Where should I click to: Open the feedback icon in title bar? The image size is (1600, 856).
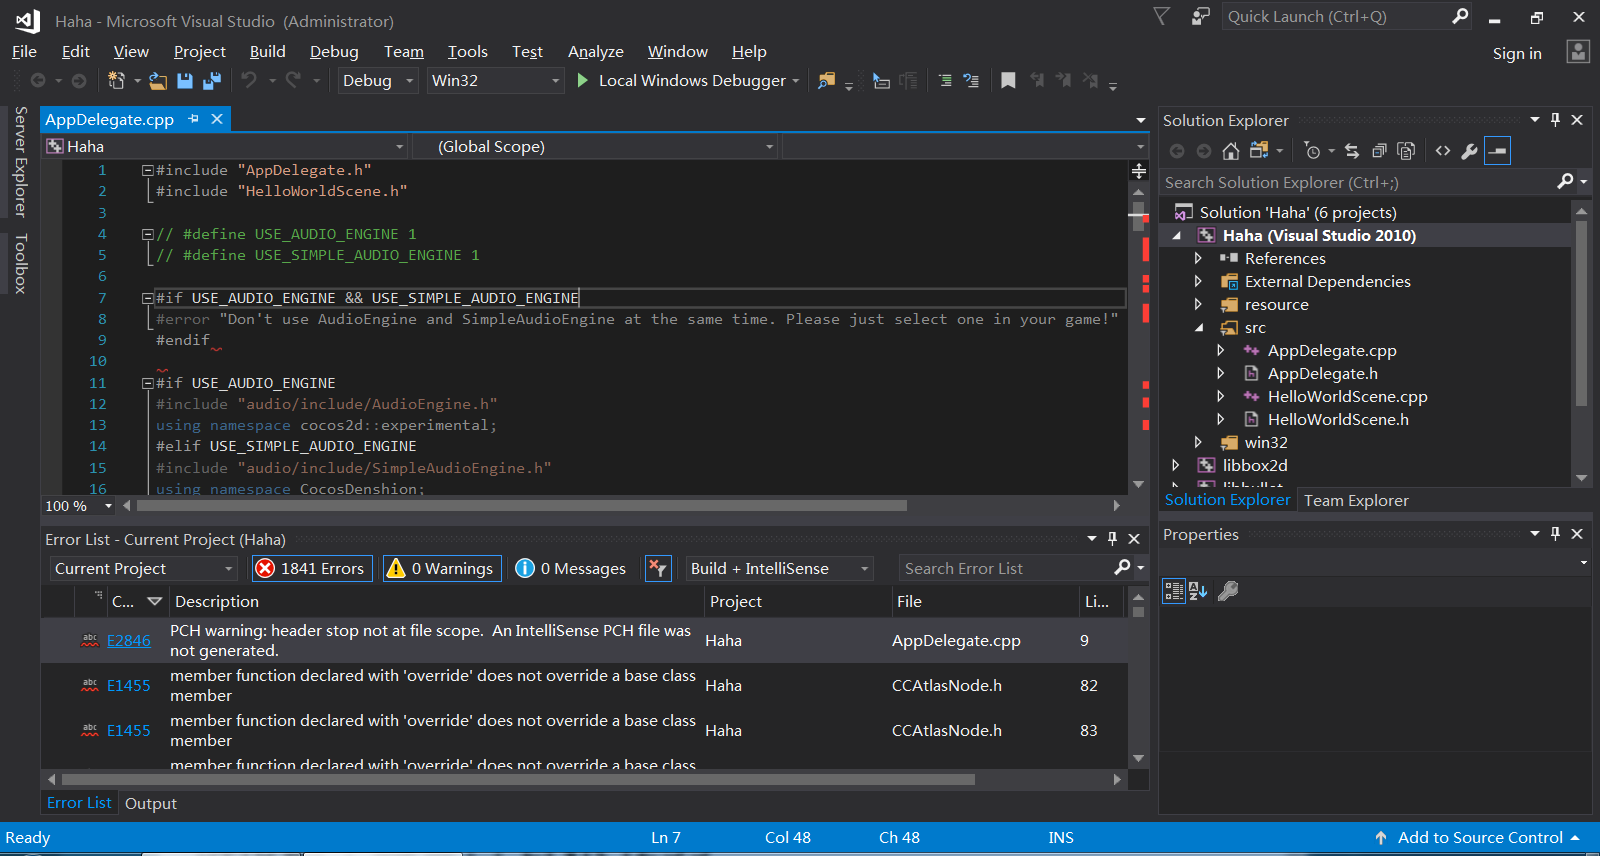[1200, 17]
